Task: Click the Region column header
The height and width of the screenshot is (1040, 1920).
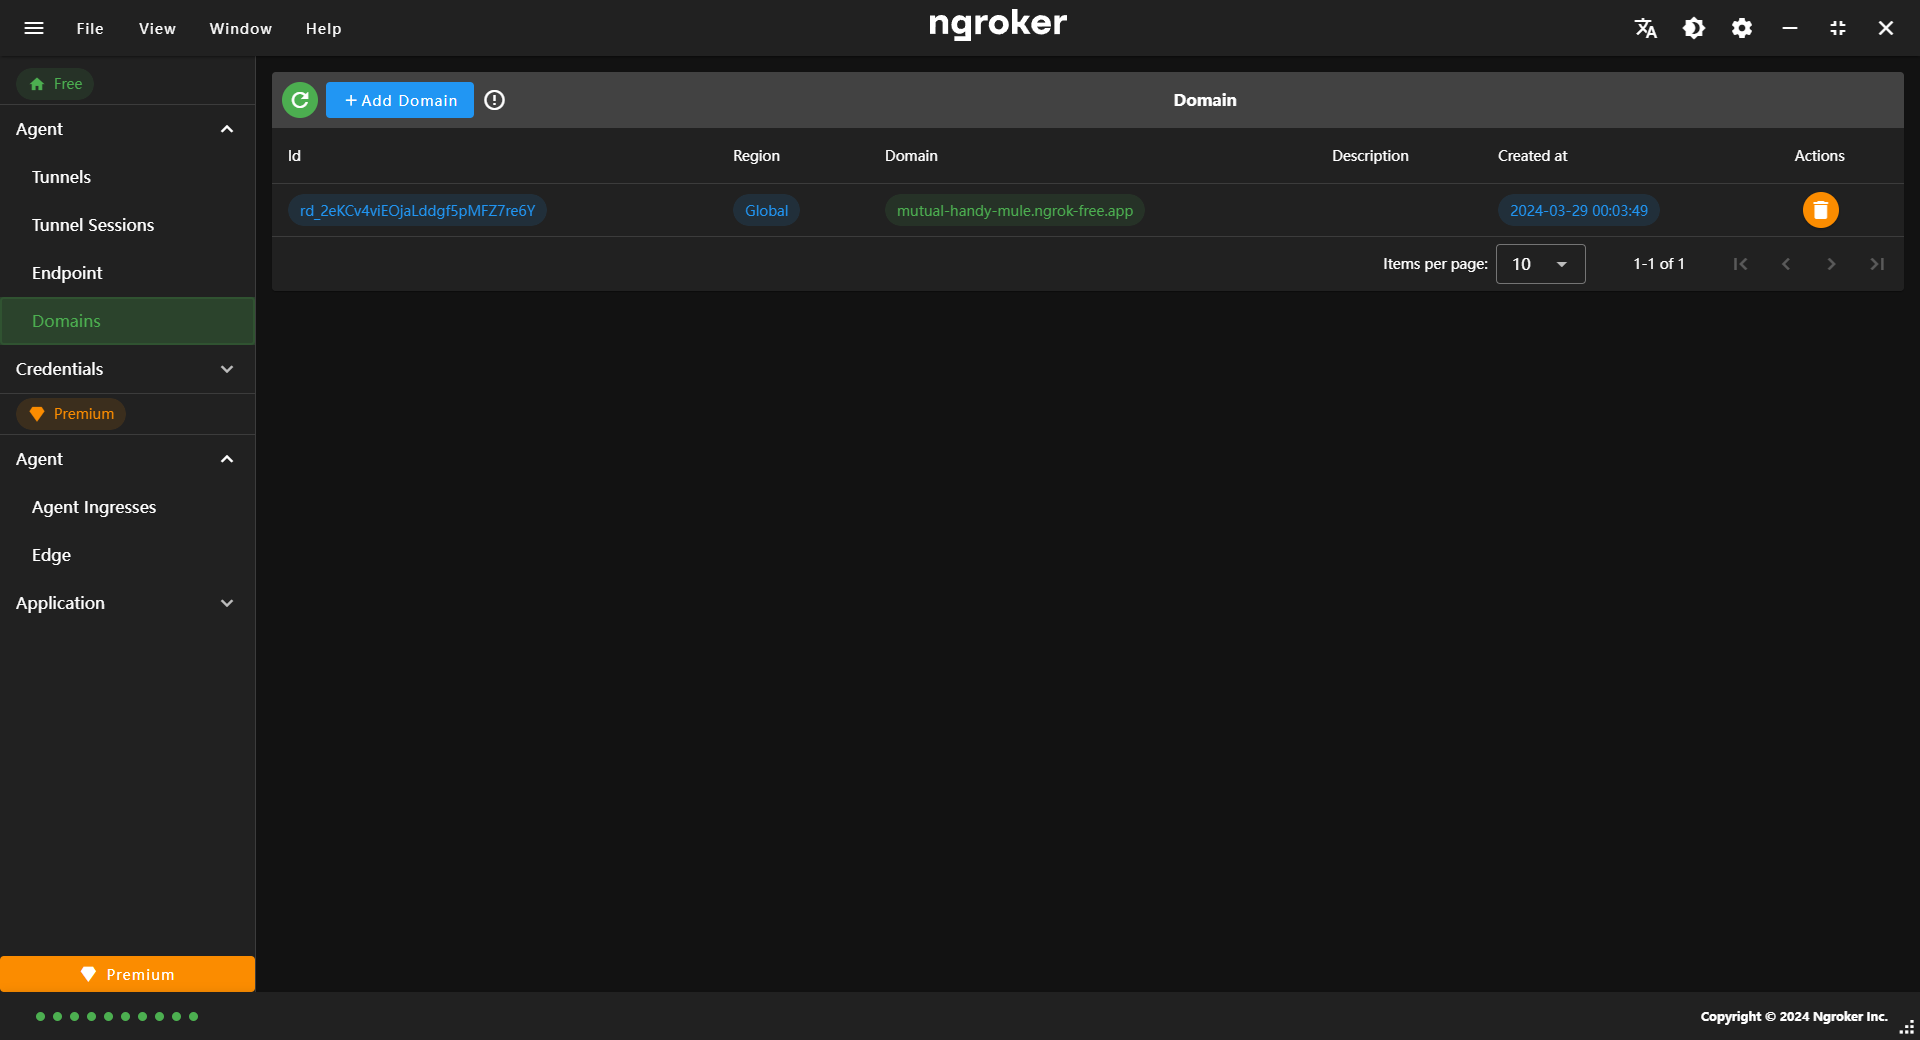Action: click(756, 156)
